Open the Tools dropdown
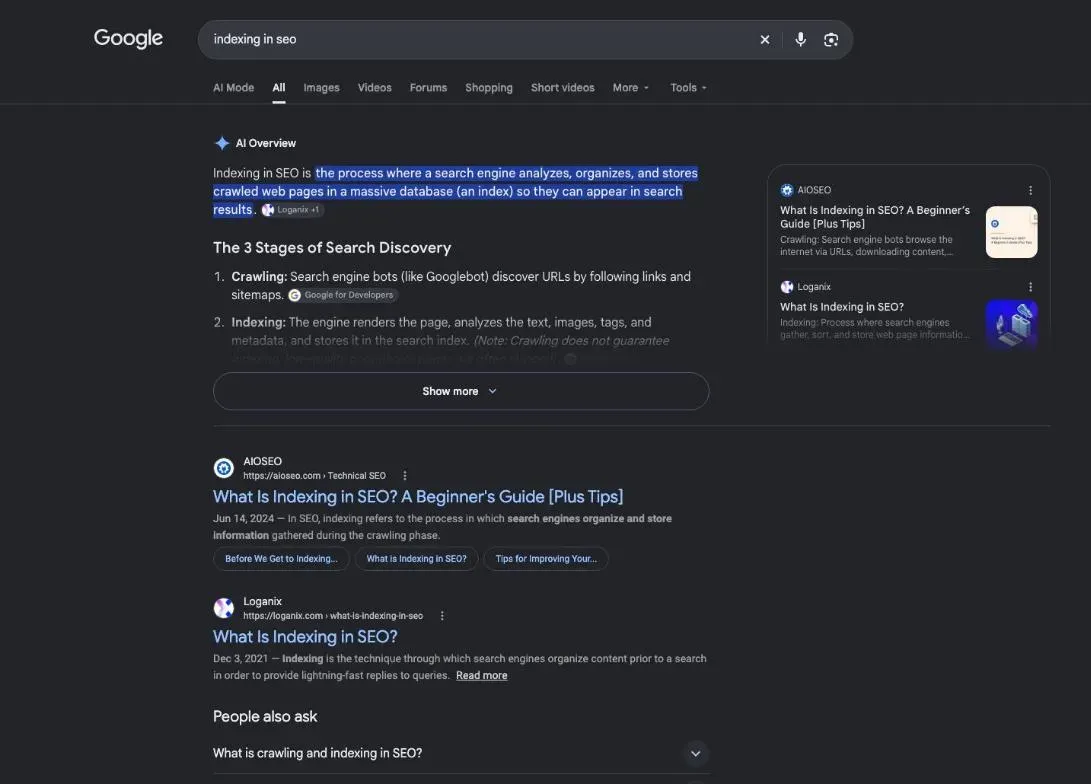Image resolution: width=1091 pixels, height=784 pixels. 688,88
